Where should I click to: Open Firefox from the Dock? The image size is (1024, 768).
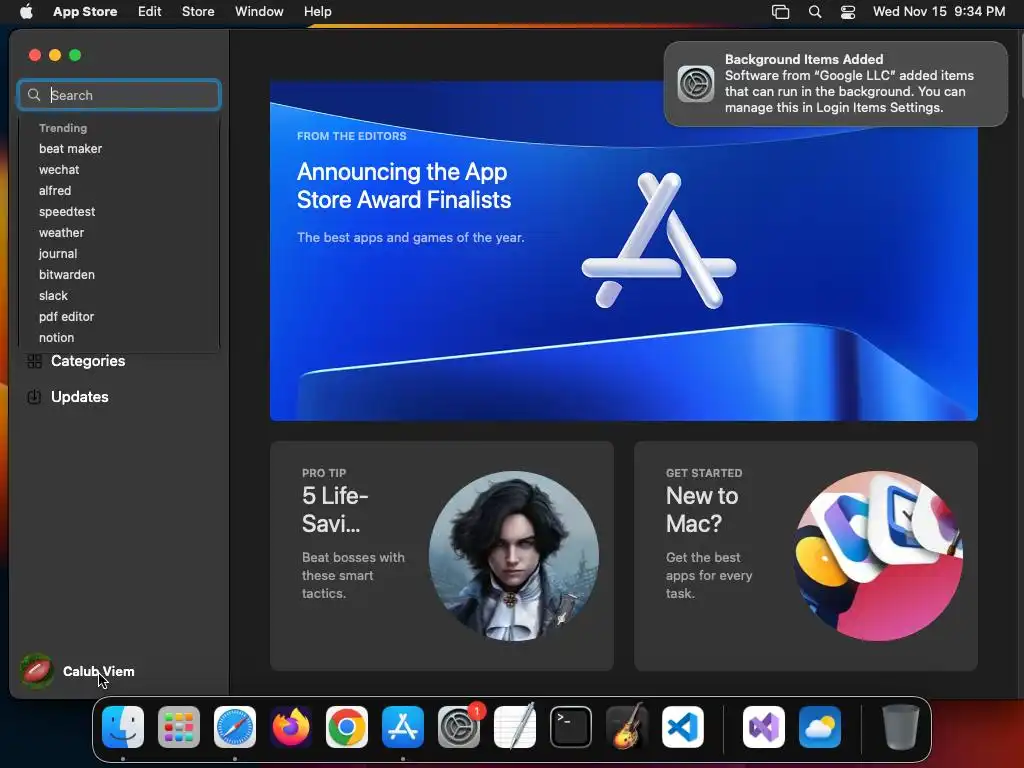pos(291,727)
